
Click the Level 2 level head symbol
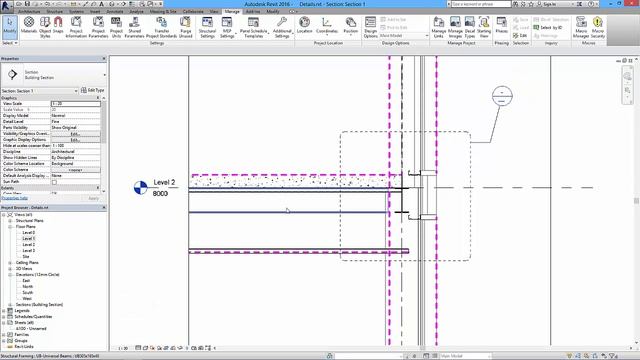140,188
